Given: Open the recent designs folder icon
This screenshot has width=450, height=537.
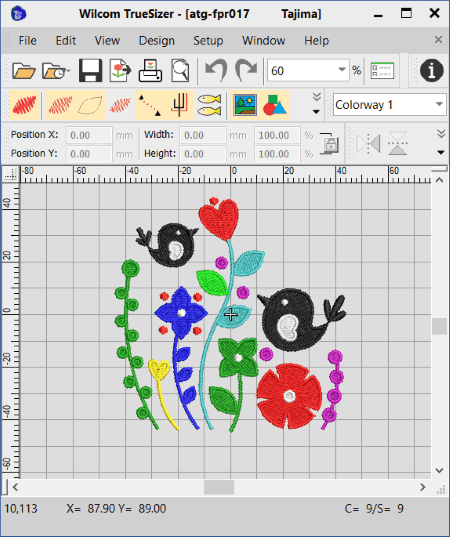Looking at the screenshot, I should tap(55, 71).
